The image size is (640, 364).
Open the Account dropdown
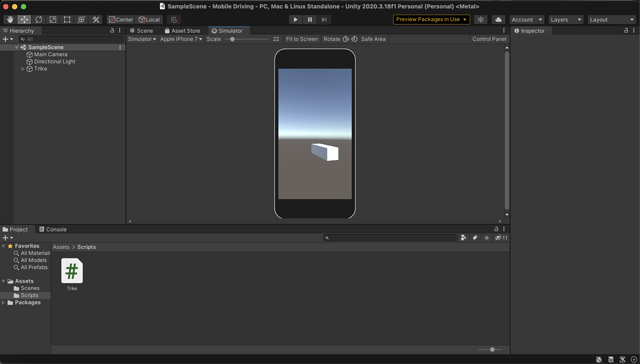(527, 20)
